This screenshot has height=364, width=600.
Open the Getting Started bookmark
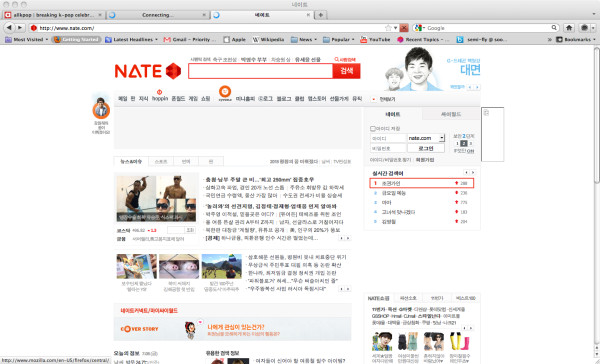77,39
